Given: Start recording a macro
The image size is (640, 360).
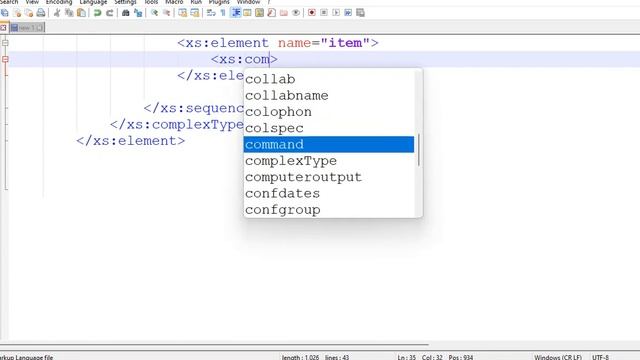Looking at the screenshot, I should pyautogui.click(x=312, y=13).
